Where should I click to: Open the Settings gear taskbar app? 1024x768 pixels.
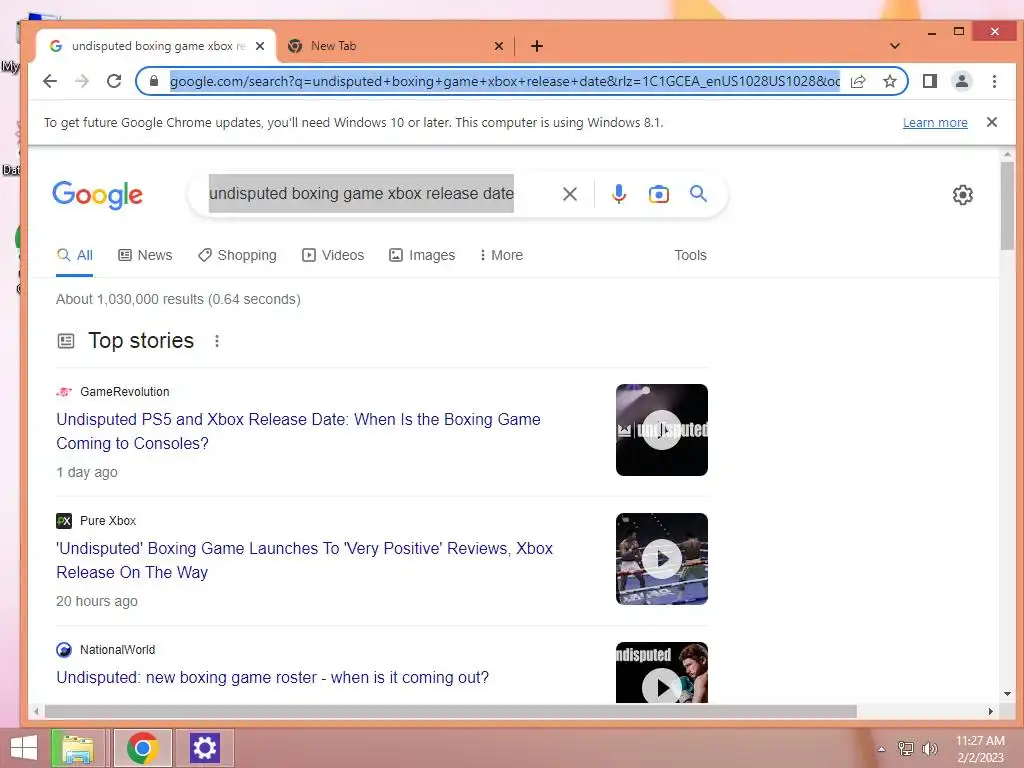(x=204, y=748)
